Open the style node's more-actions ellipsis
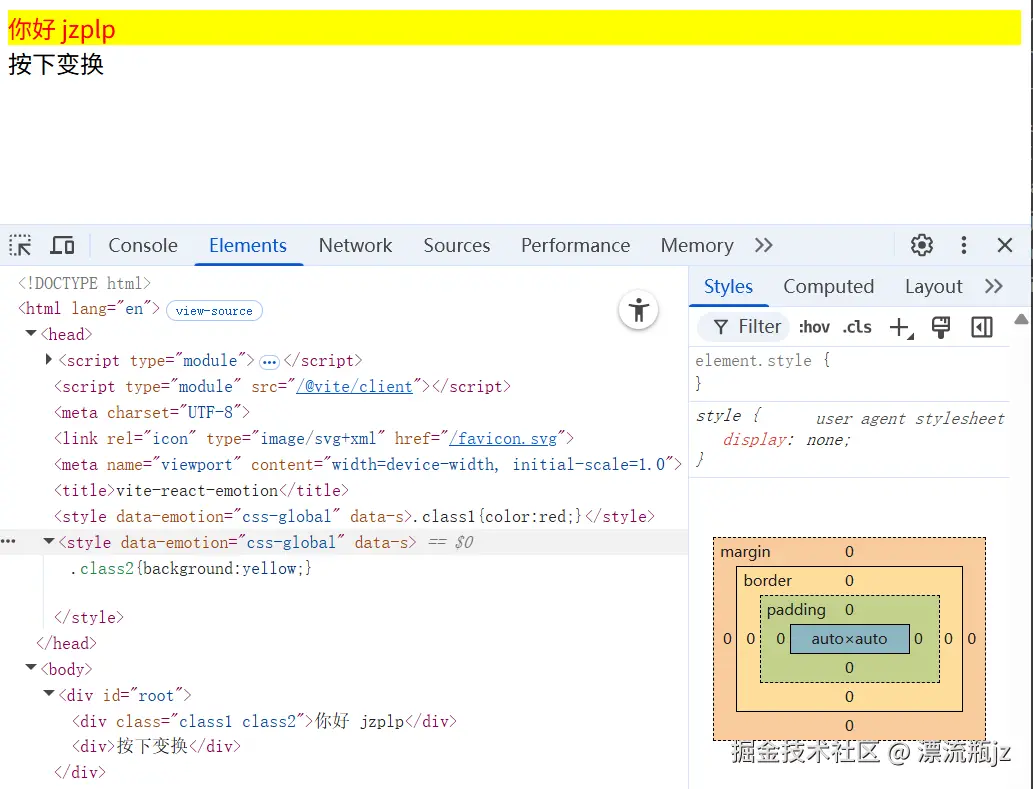1033x789 pixels. (9, 541)
